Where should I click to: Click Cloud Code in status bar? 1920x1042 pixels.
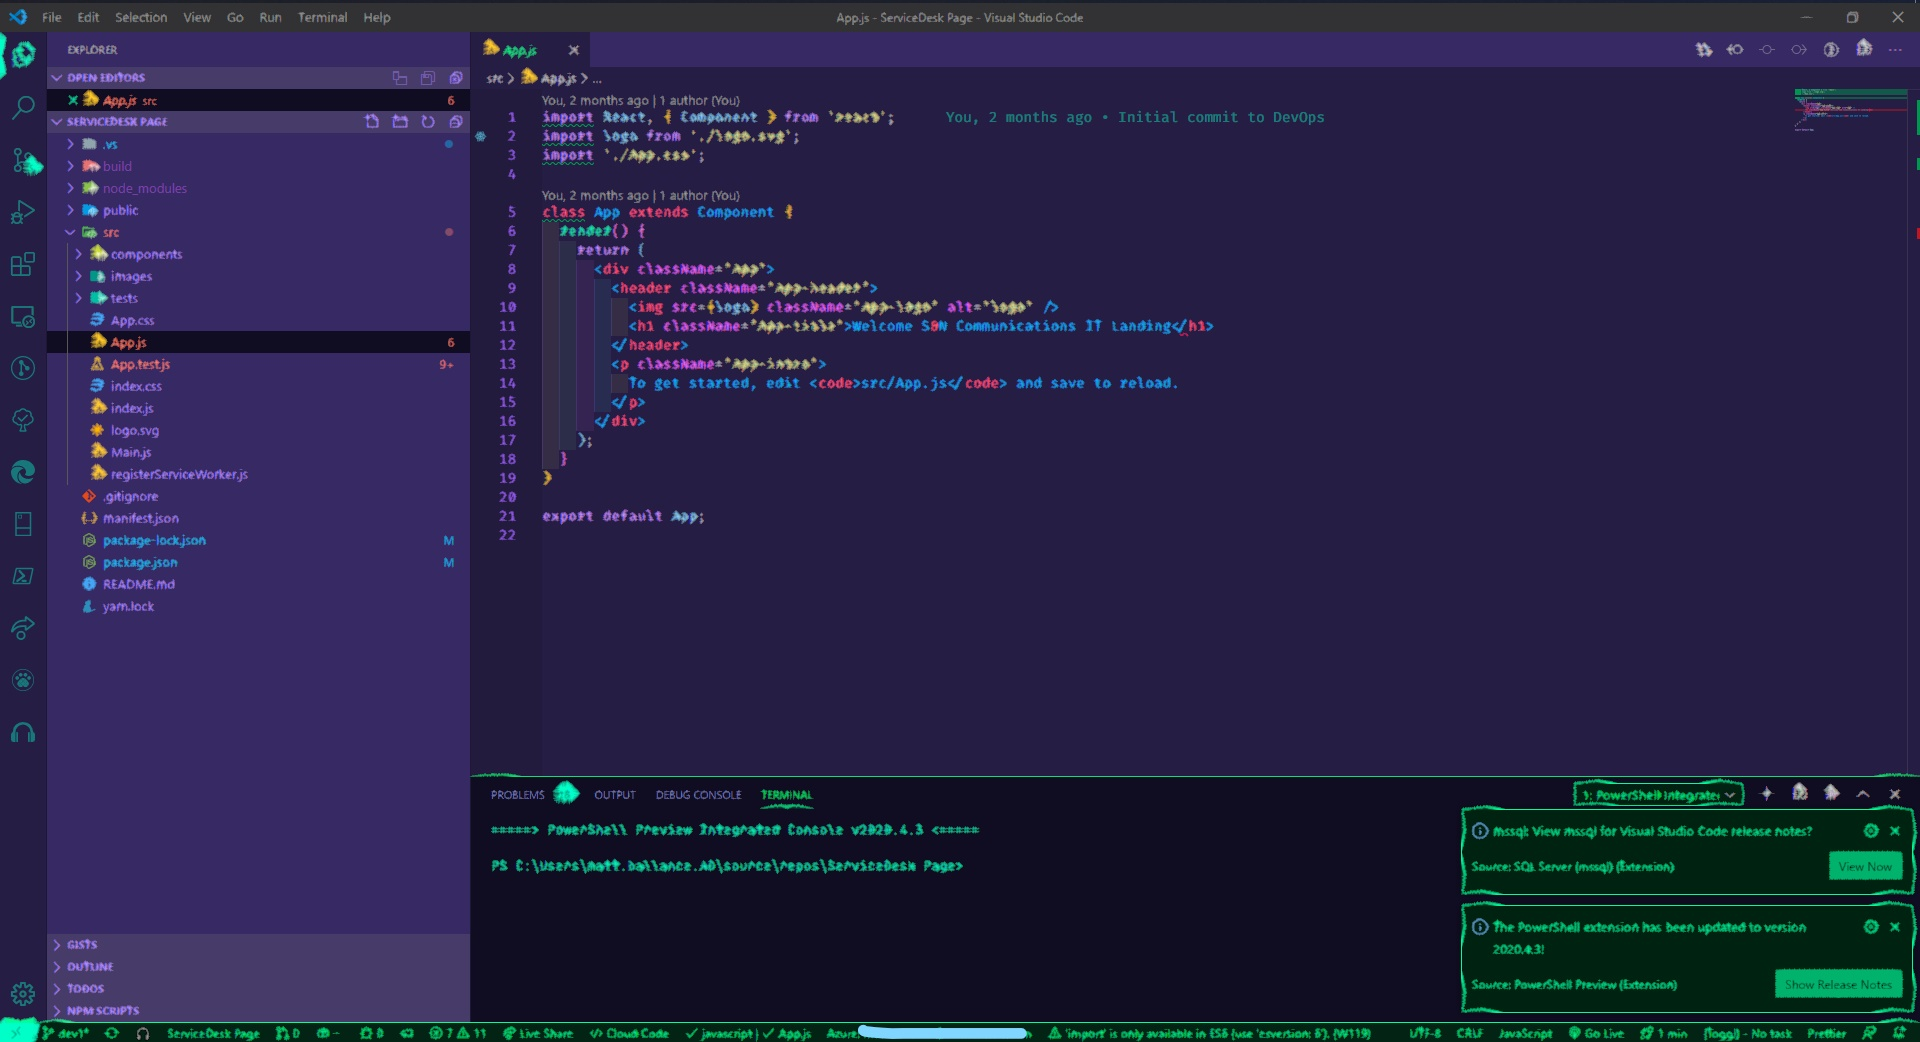(629, 1033)
